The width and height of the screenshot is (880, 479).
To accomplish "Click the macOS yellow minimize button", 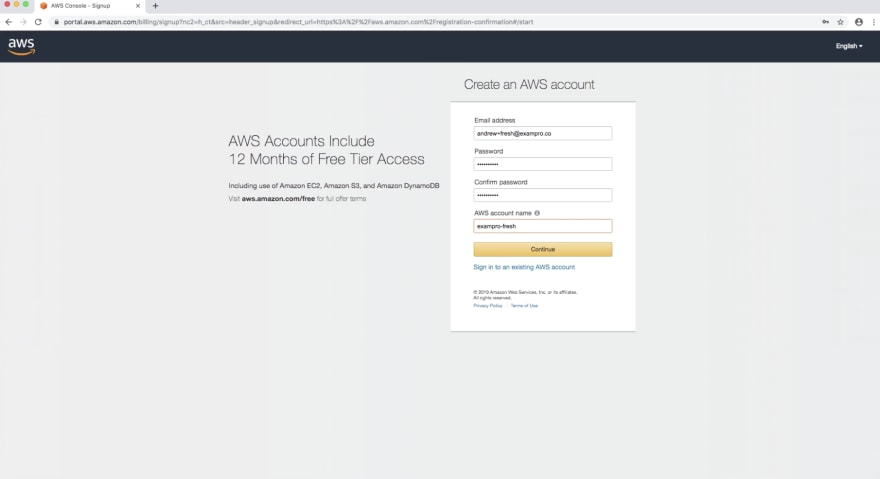I will [x=16, y=4].
